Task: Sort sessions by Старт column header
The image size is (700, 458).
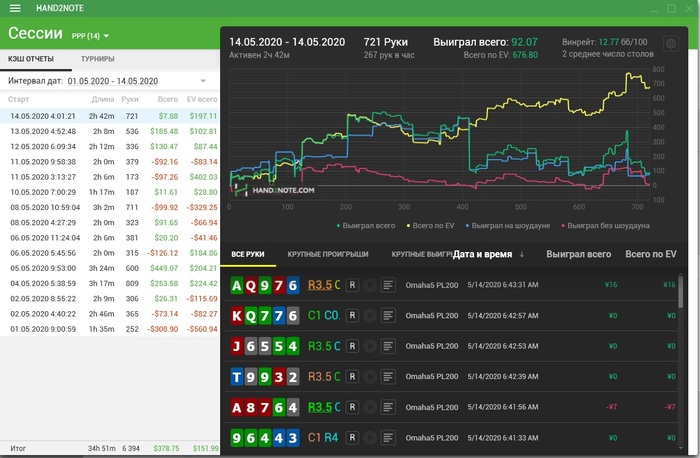Action: 18,99
